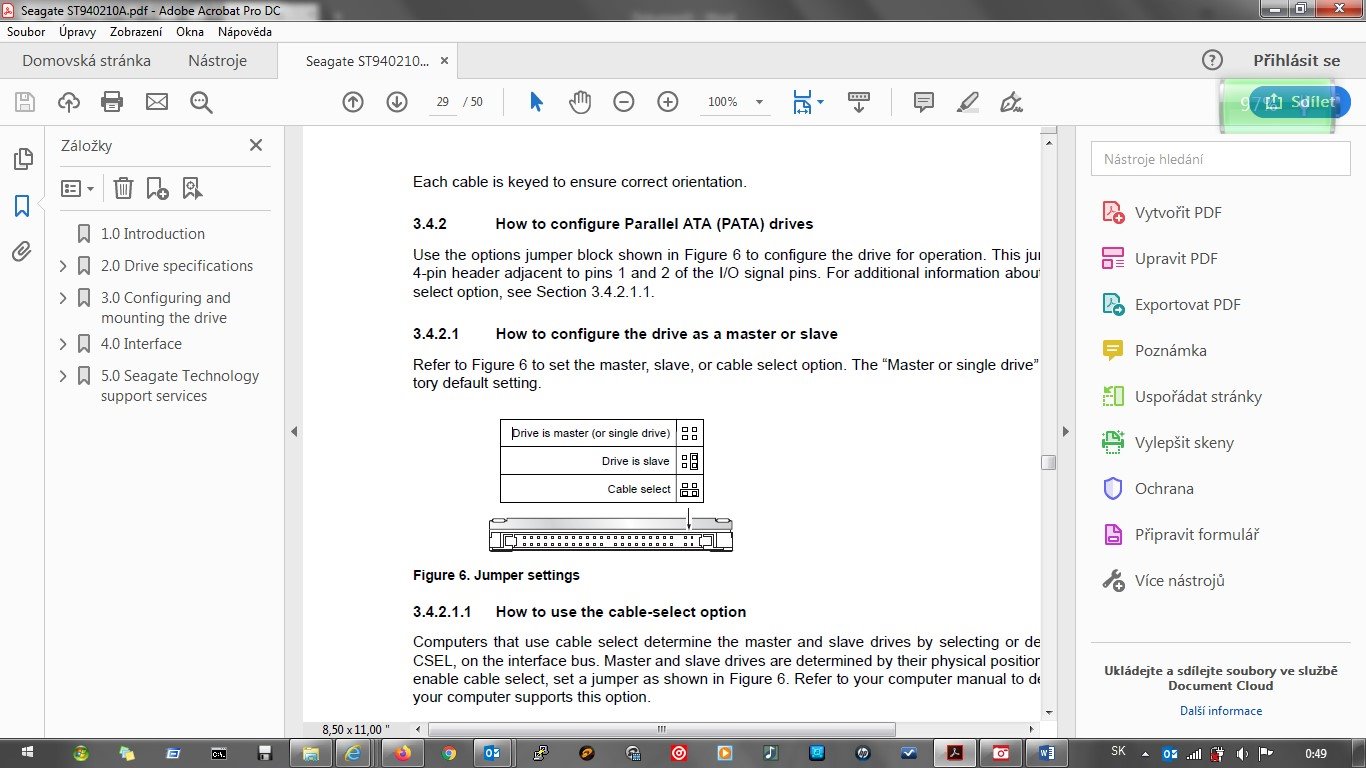
Task: Open the zoom level dropdown
Action: (760, 102)
